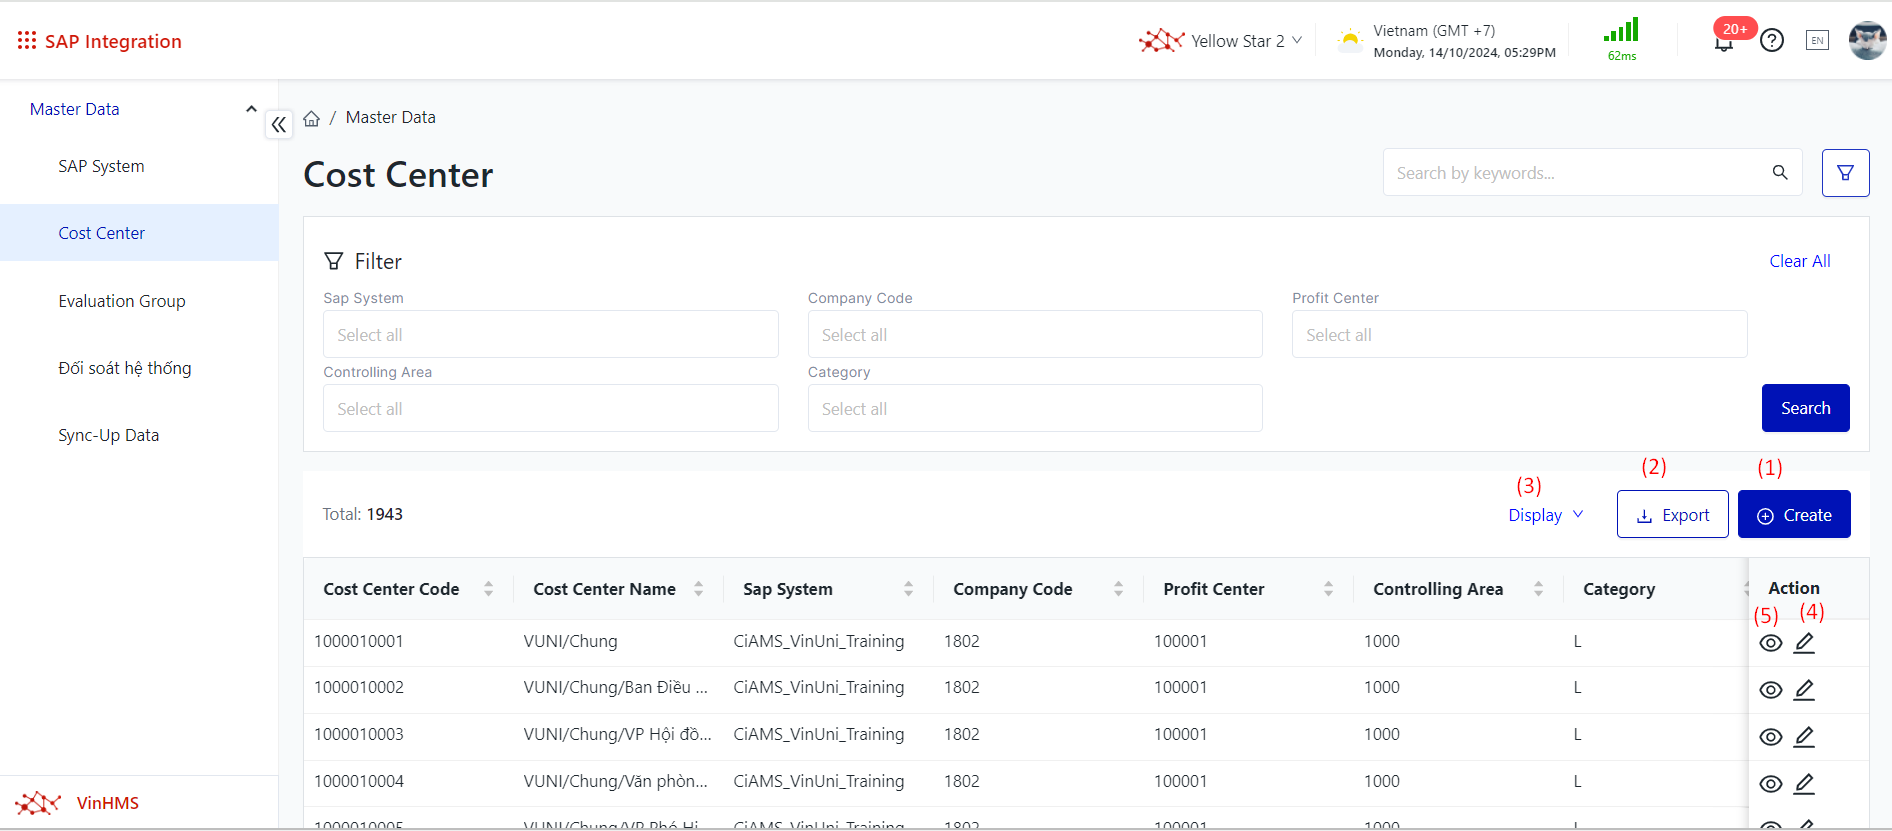1892x831 pixels.
Task: Edit cost center 1000010001 with pencil icon
Action: point(1804,643)
